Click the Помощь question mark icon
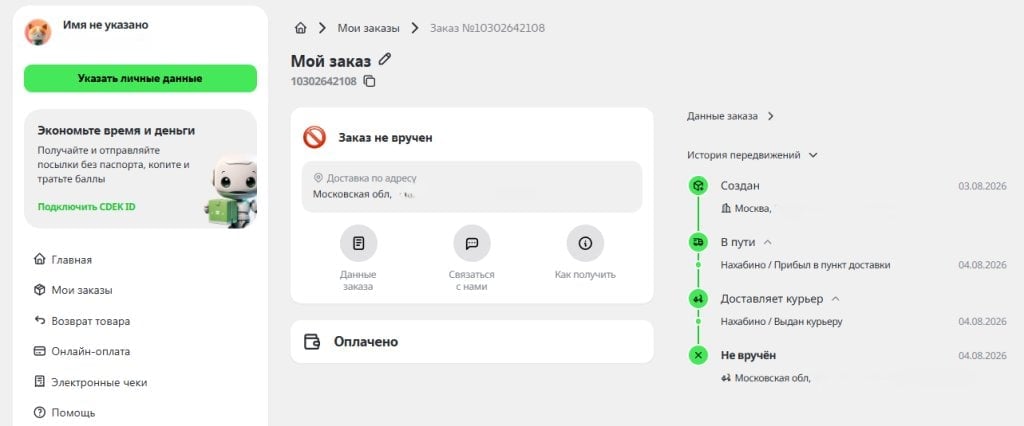 pos(40,412)
